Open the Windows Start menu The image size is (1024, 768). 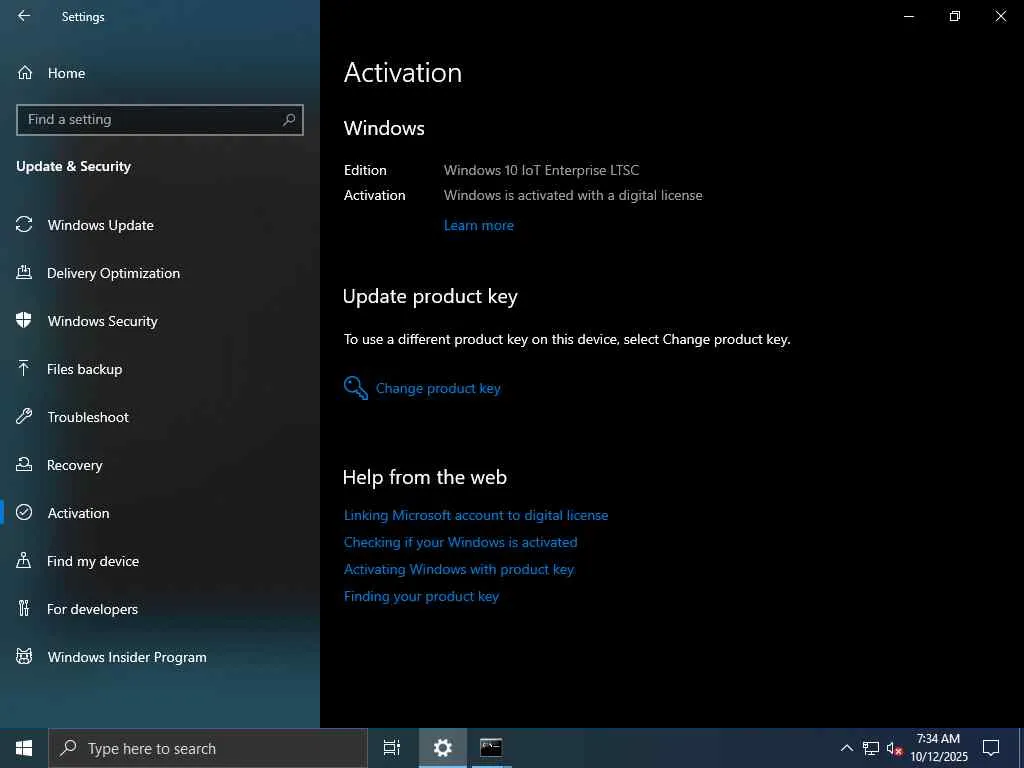24,748
